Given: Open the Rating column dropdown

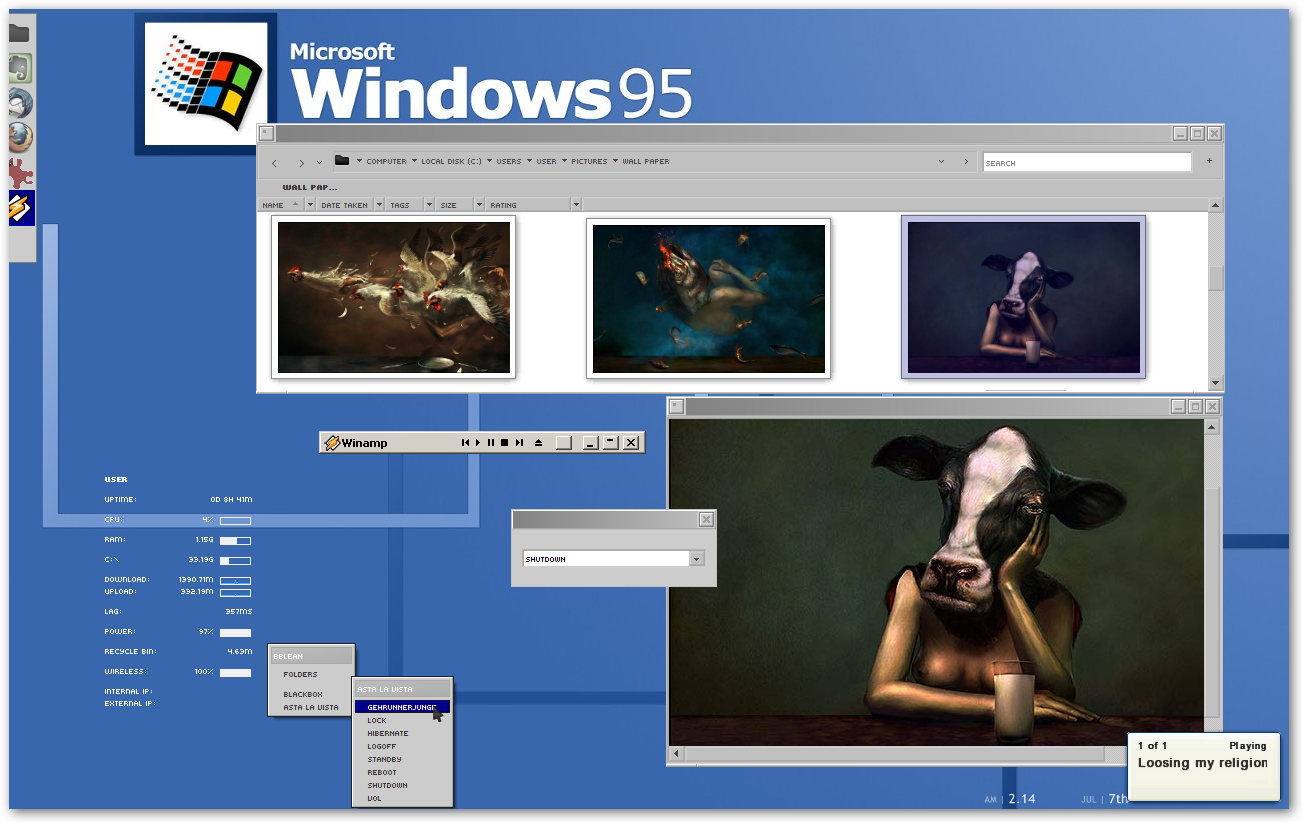Looking at the screenshot, I should point(576,205).
